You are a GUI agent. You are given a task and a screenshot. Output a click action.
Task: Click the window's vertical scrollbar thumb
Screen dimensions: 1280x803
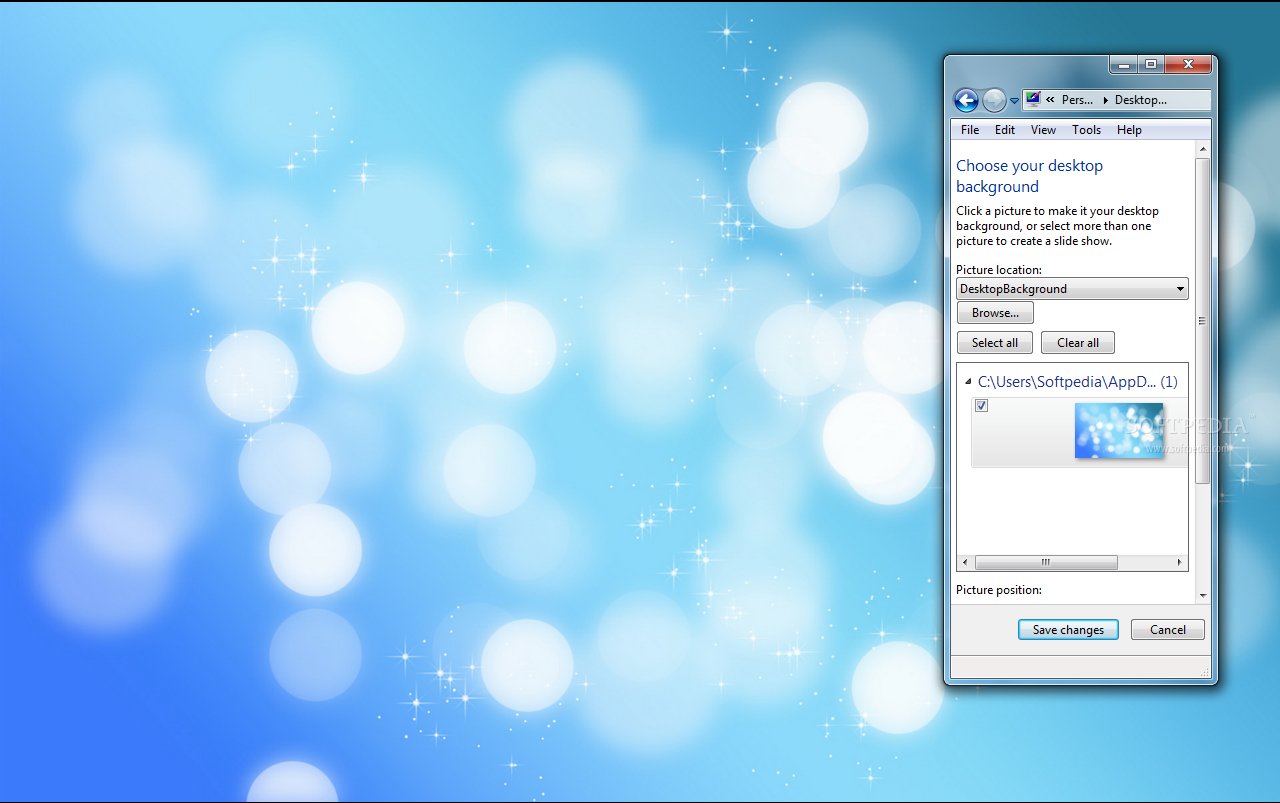(1202, 321)
